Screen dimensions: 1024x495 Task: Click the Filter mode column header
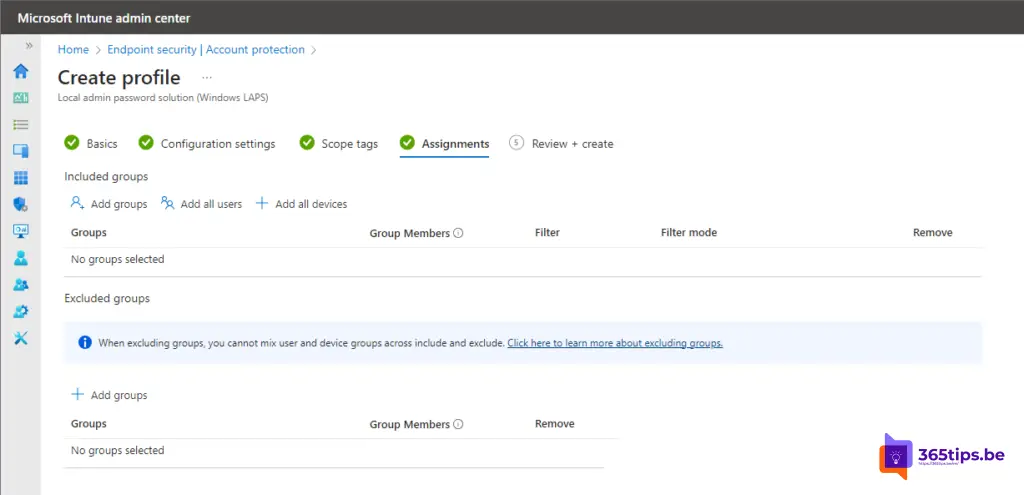pos(689,232)
